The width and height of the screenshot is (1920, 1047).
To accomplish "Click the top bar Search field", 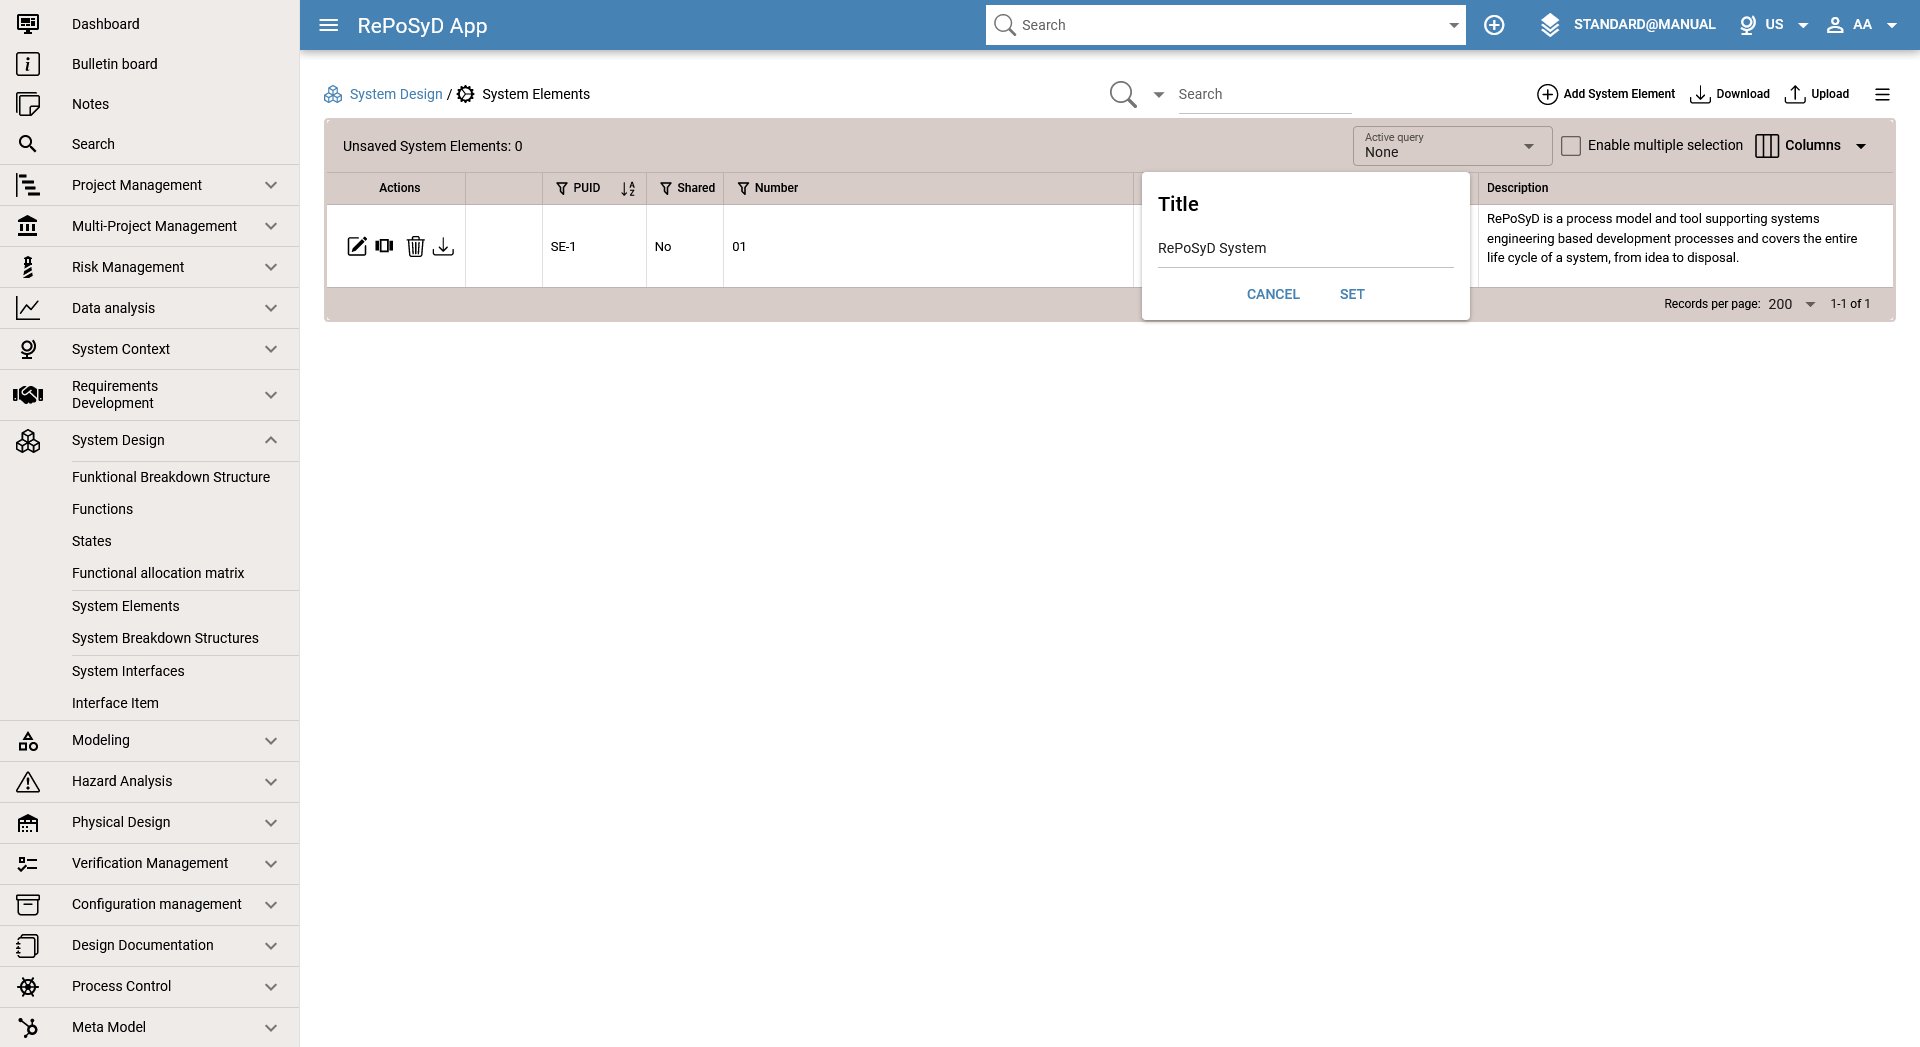I will coord(1225,25).
